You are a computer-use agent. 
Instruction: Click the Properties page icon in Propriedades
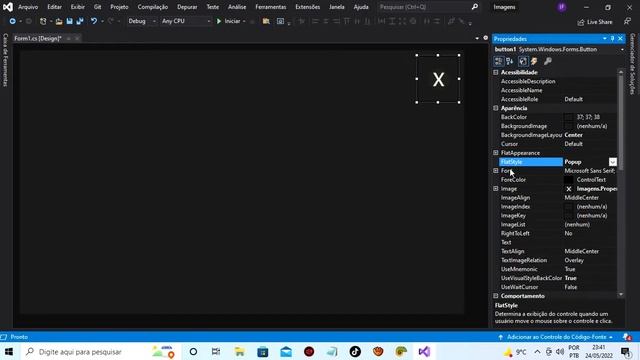coord(523,61)
